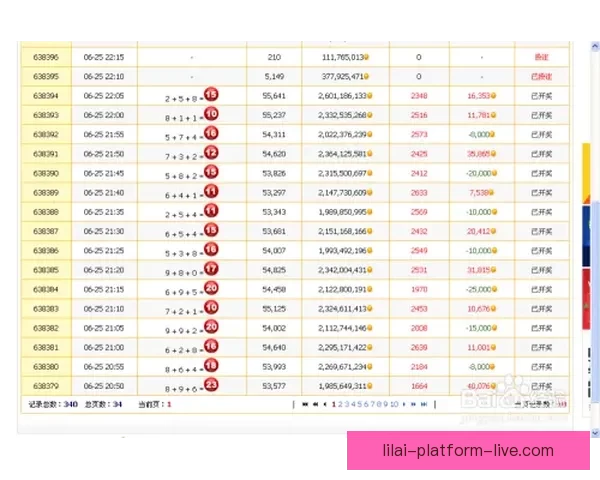600x480 pixels.
Task: Open page 5 in the pager
Action: [359, 404]
